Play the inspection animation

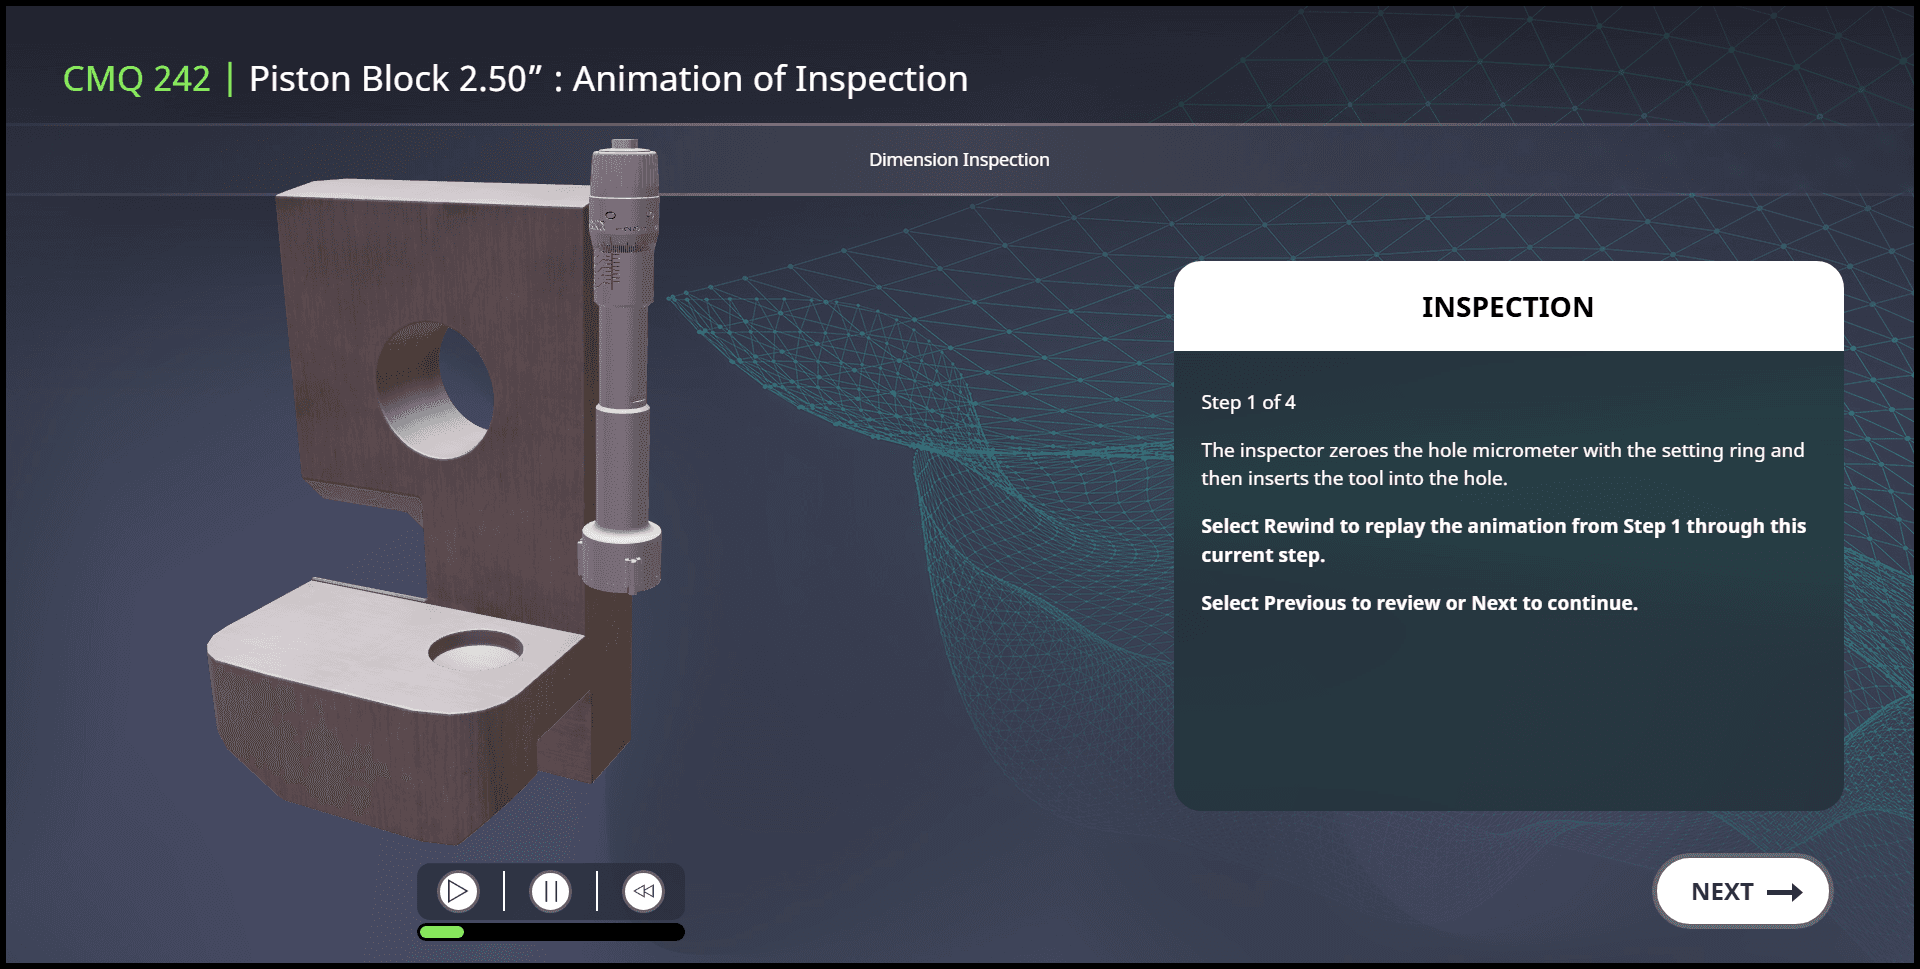click(458, 891)
